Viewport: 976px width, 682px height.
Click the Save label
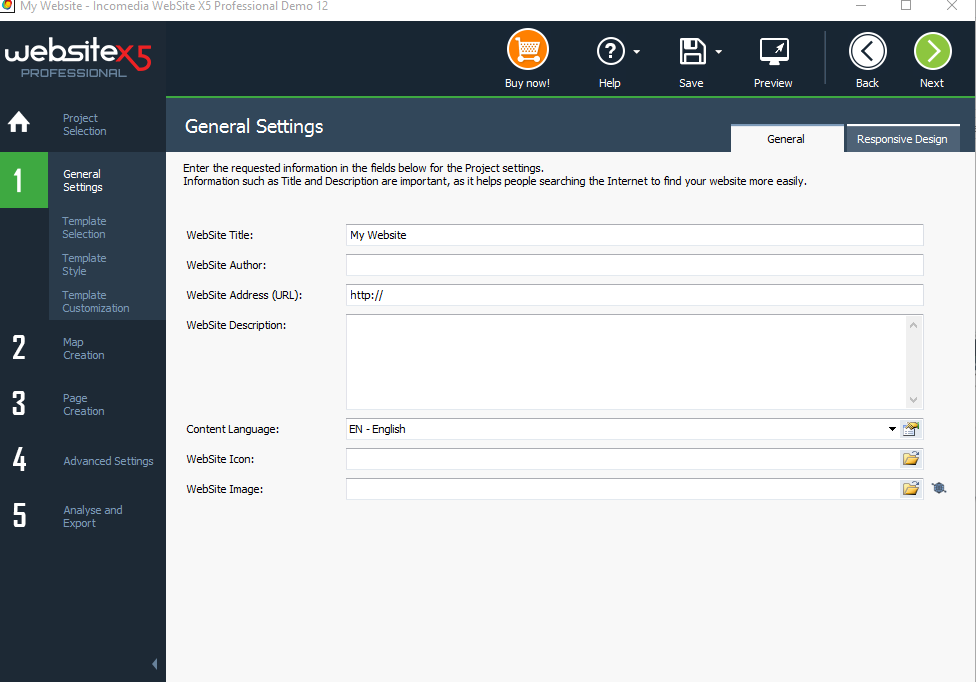click(691, 83)
